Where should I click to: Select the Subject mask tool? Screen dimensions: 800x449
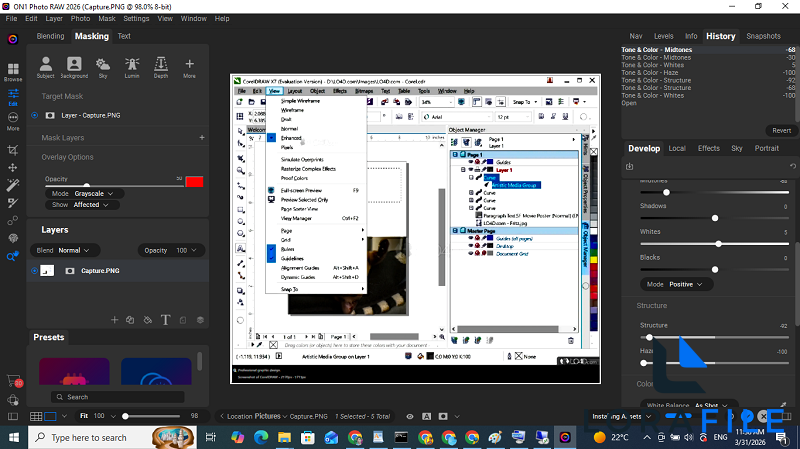[x=45, y=67]
